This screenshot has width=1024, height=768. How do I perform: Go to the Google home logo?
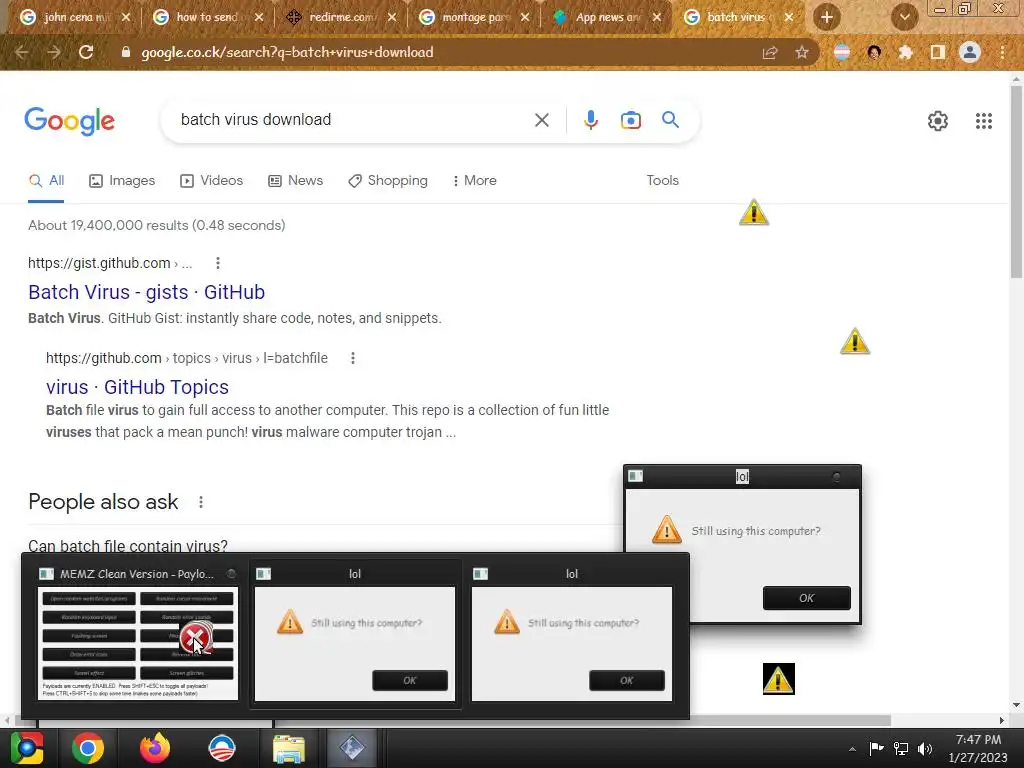coord(70,121)
